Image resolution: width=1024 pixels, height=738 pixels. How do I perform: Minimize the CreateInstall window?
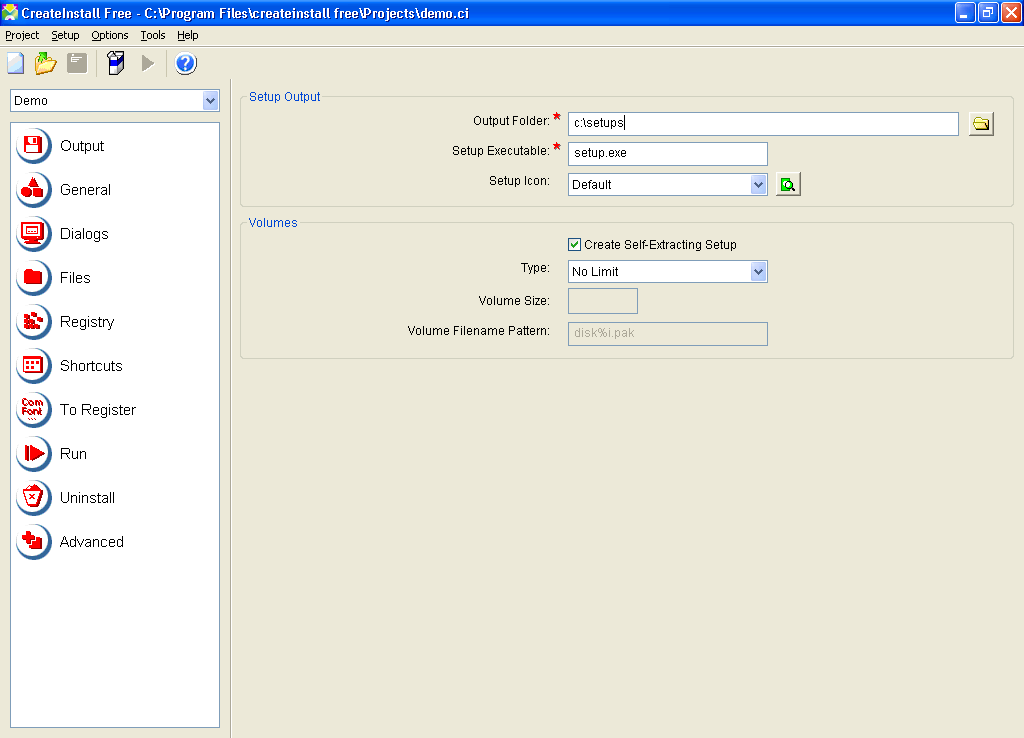965,12
